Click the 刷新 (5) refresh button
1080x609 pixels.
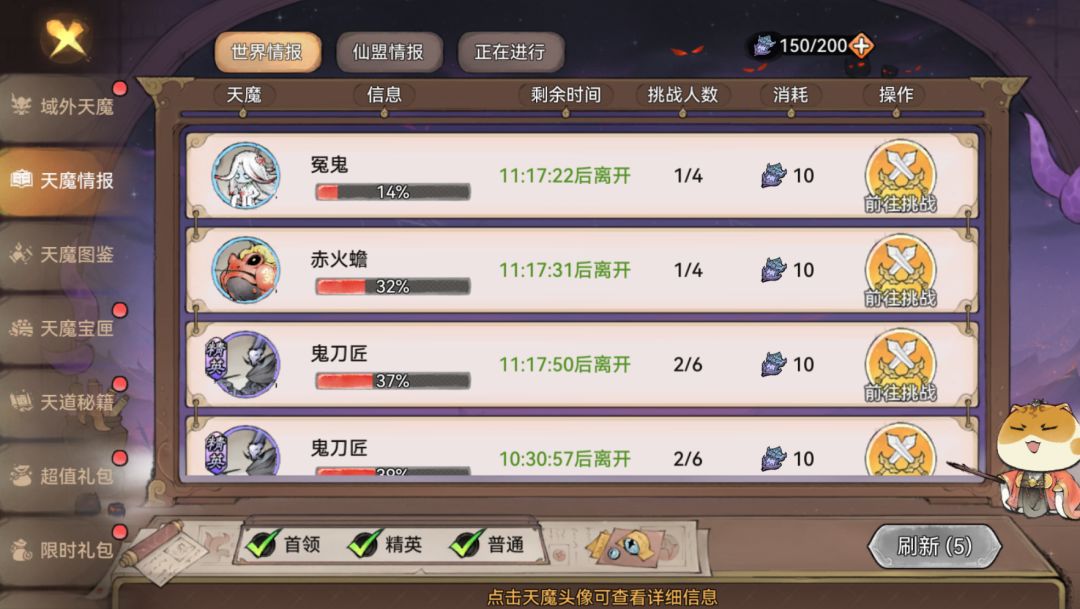point(934,546)
